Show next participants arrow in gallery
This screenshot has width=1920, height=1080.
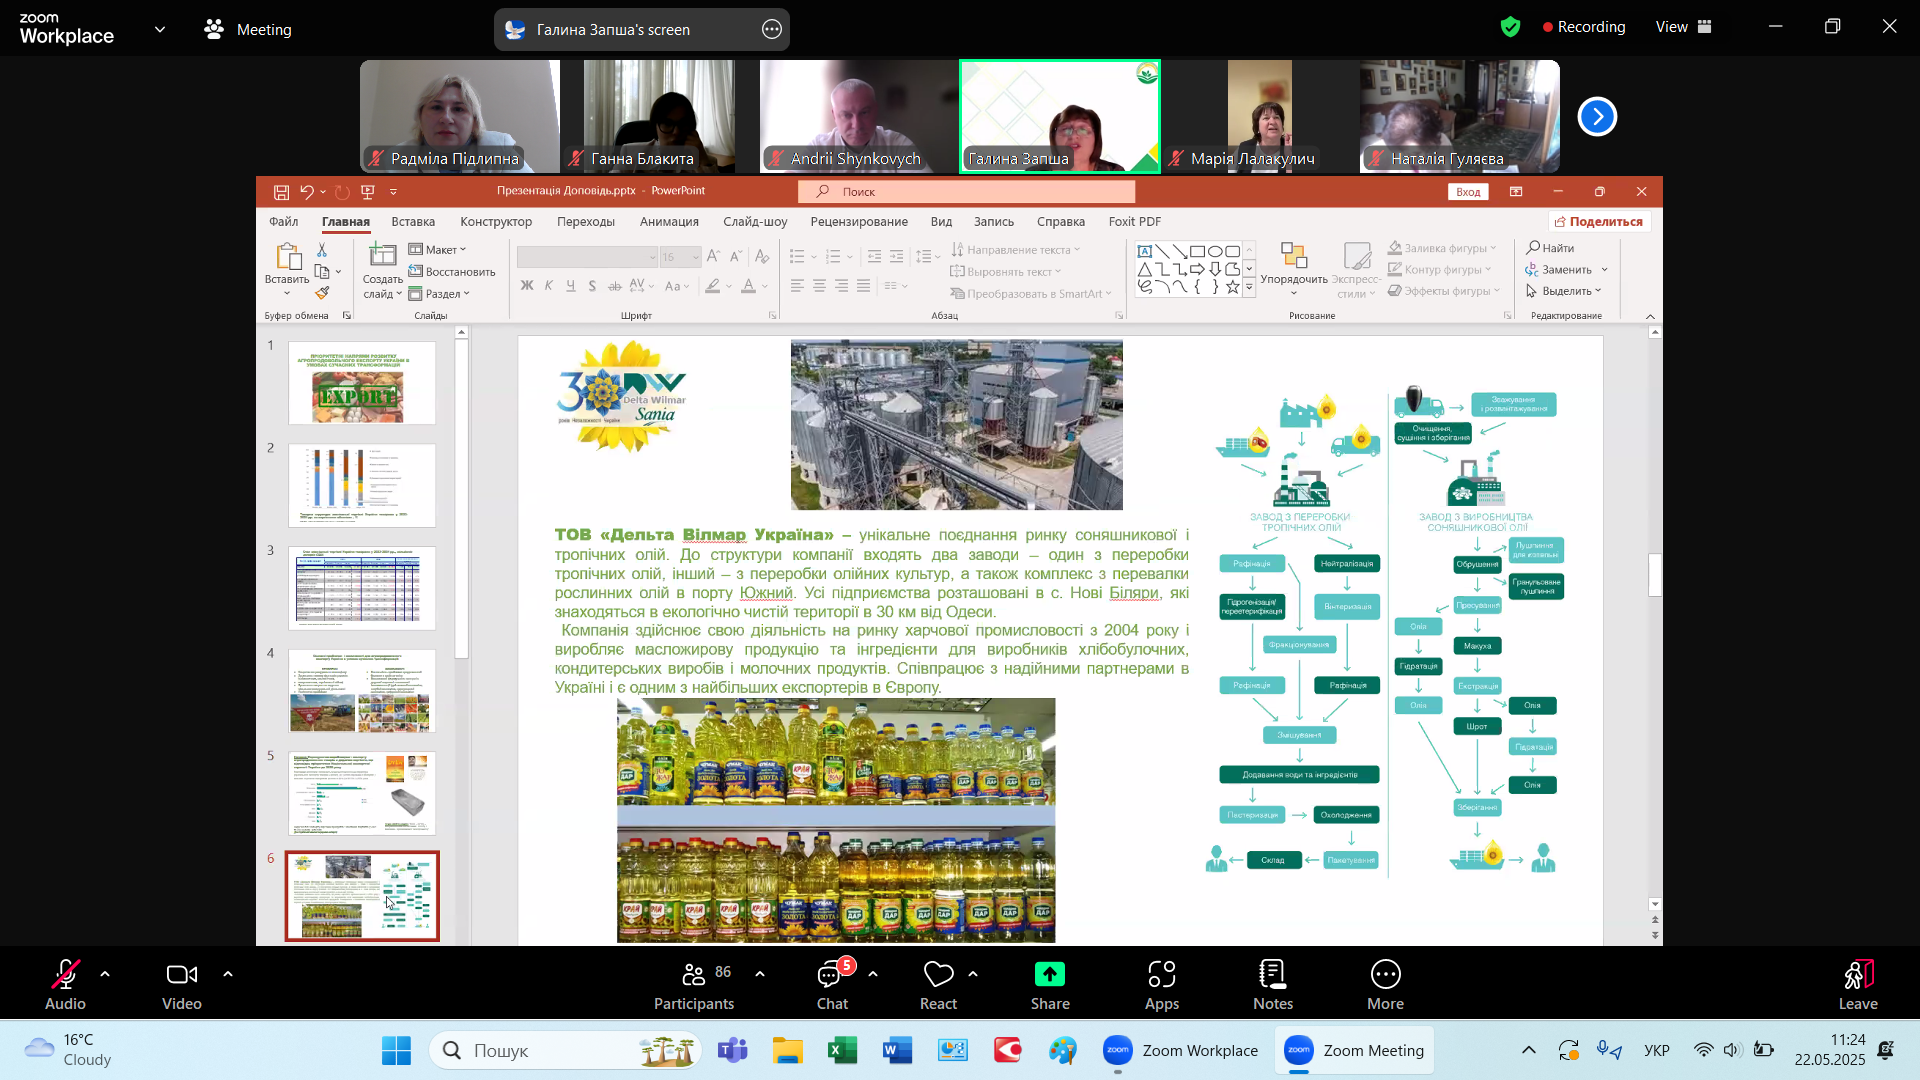(x=1597, y=117)
